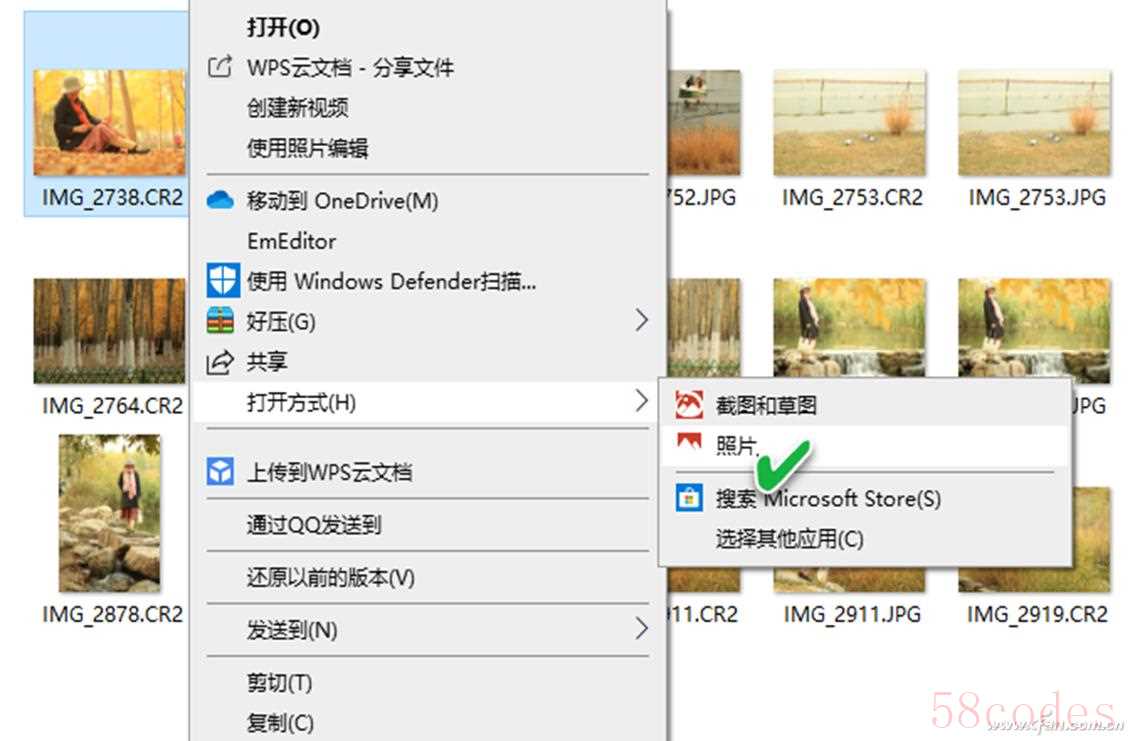Select 还原以前的版本(V) entry

click(x=331, y=577)
